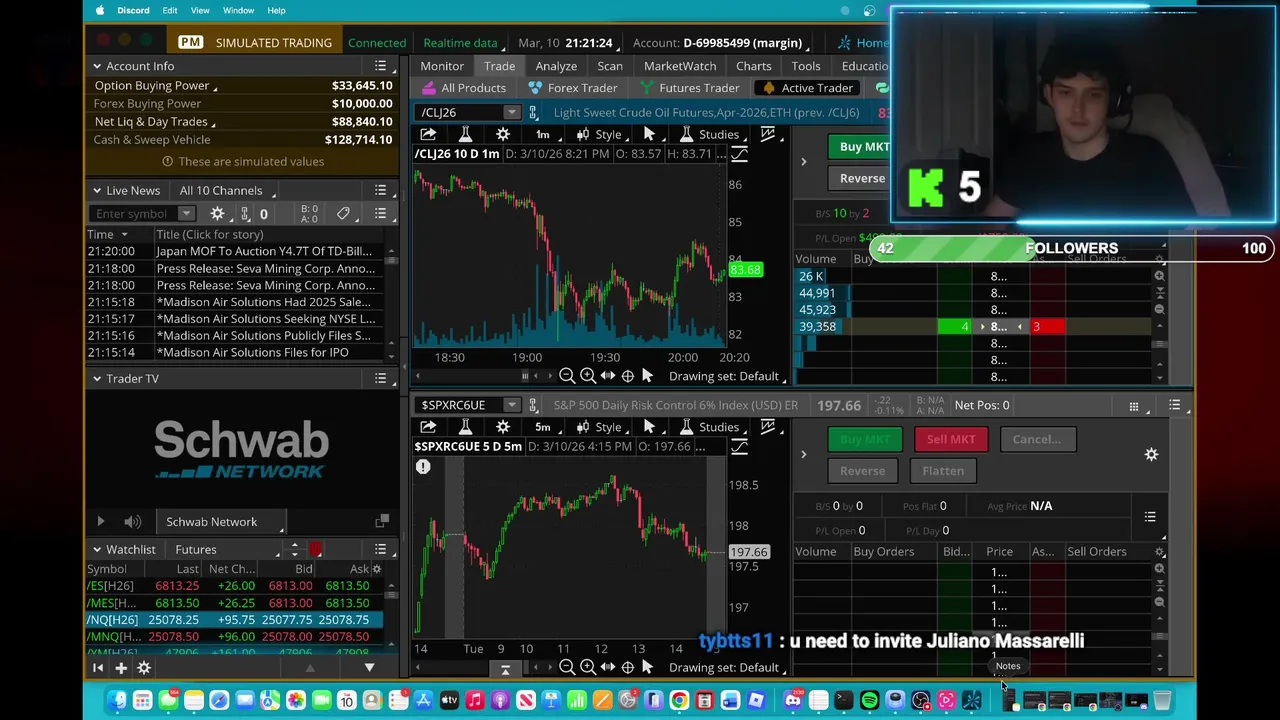Open Live News settings gear

click(x=217, y=213)
